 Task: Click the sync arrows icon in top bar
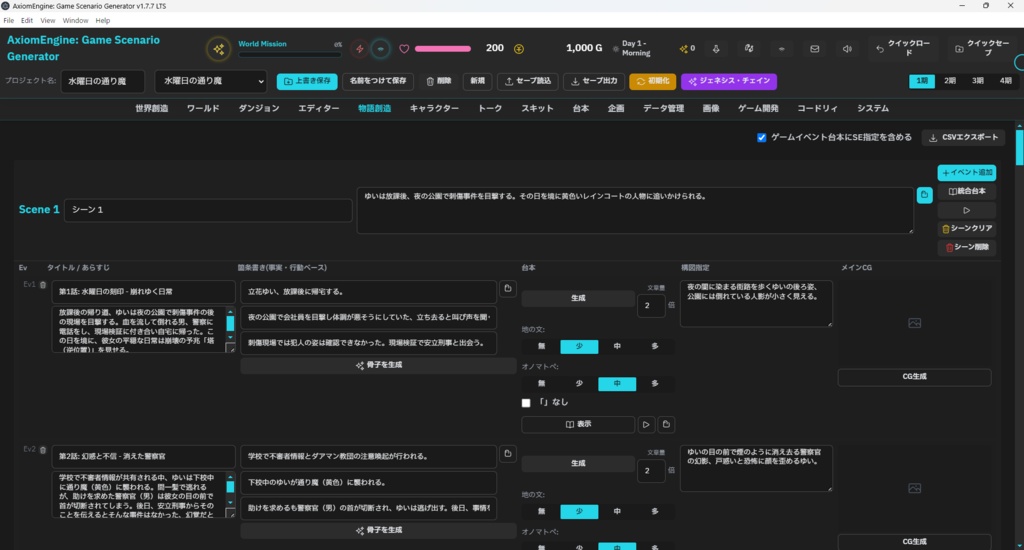[x=749, y=49]
